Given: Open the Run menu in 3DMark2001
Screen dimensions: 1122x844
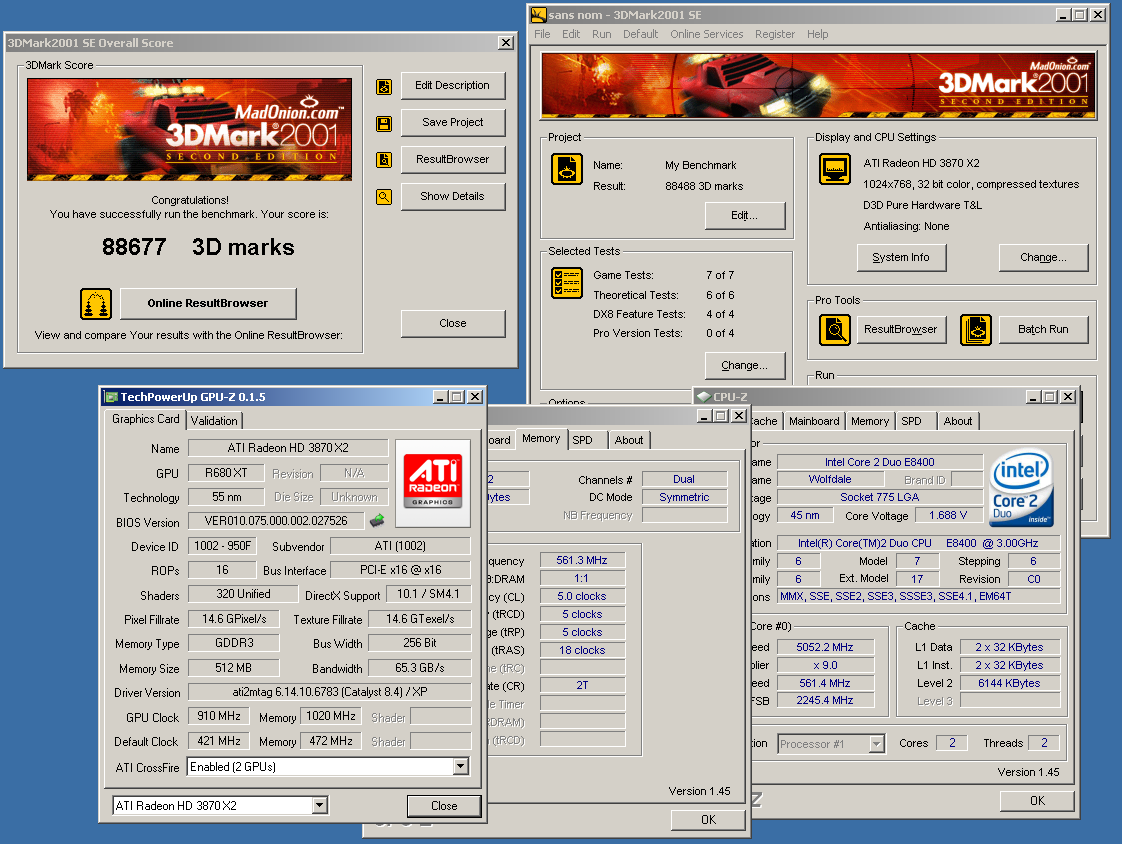Looking at the screenshot, I should point(602,34).
